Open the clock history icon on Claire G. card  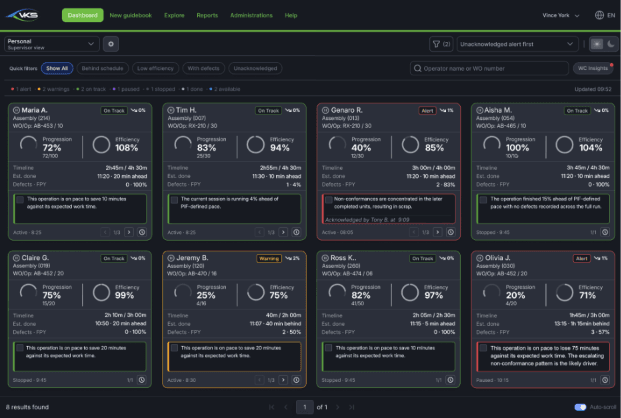pos(142,380)
